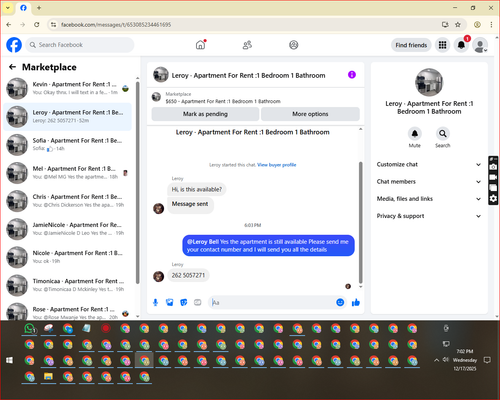The image size is (500, 400).
Task: Open the account profile menu
Action: tap(480, 45)
